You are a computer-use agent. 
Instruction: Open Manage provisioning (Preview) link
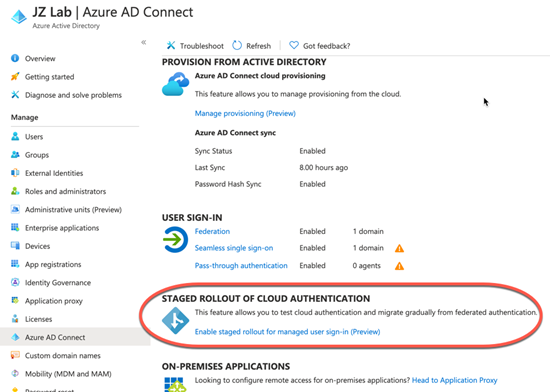(245, 113)
